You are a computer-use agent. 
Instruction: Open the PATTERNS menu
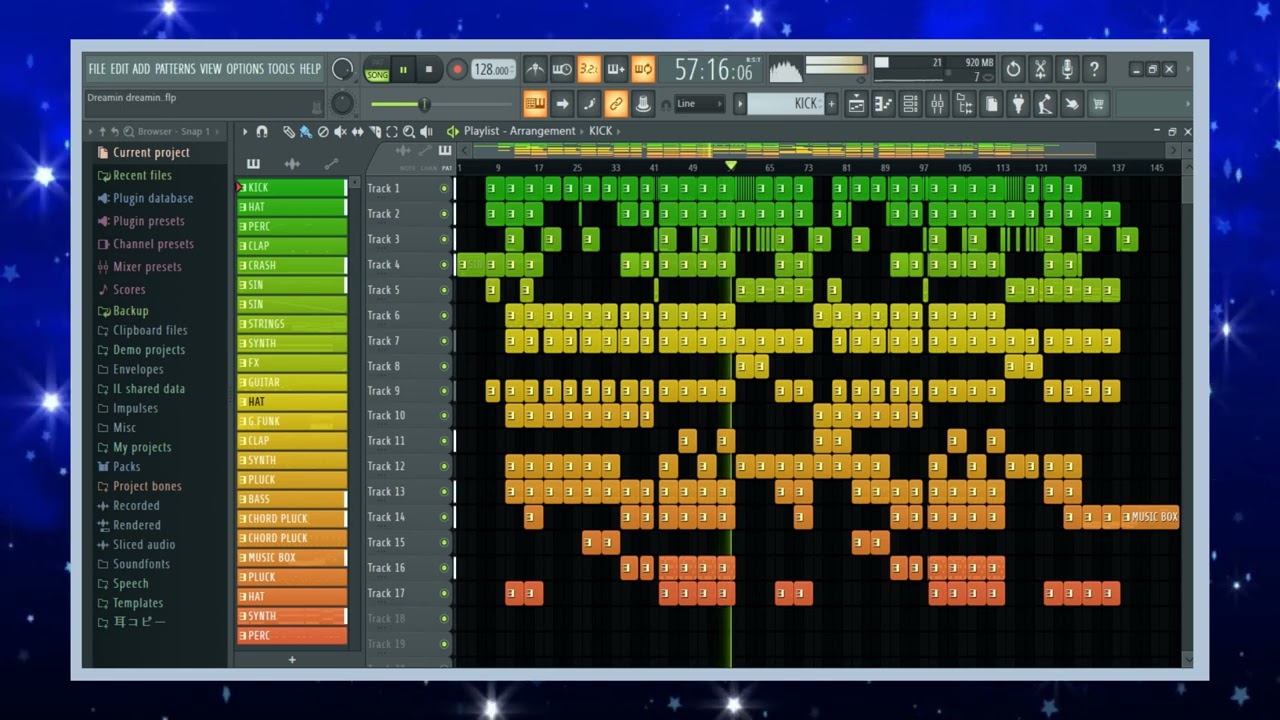click(x=175, y=69)
